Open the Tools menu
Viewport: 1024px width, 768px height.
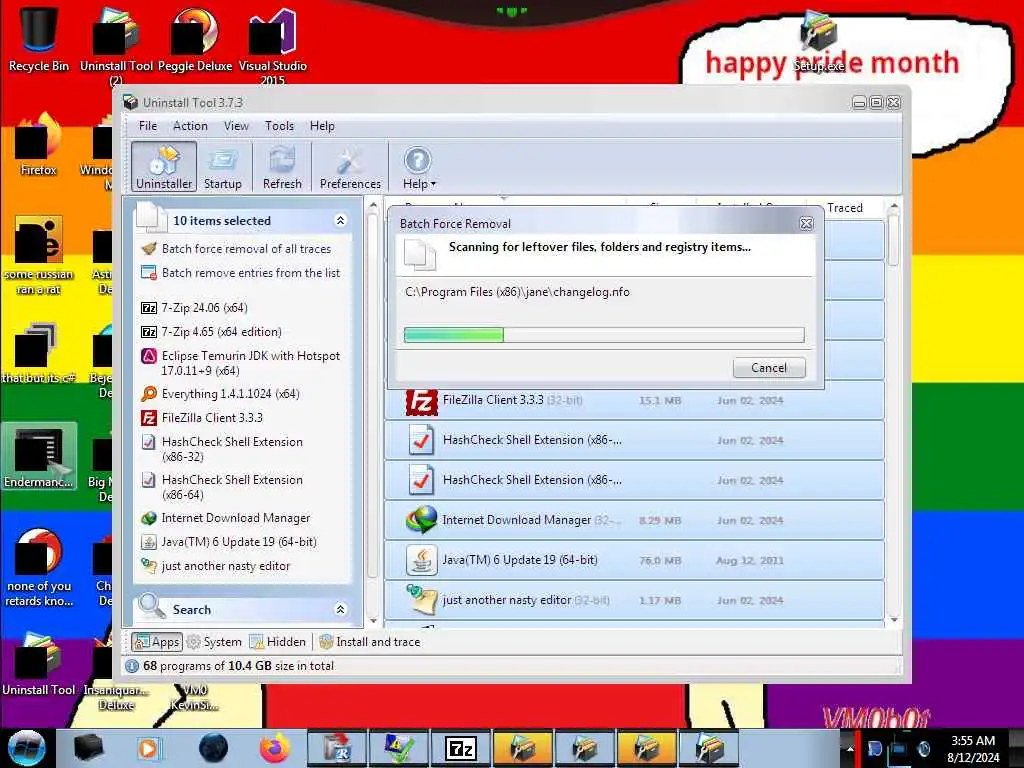(x=279, y=126)
